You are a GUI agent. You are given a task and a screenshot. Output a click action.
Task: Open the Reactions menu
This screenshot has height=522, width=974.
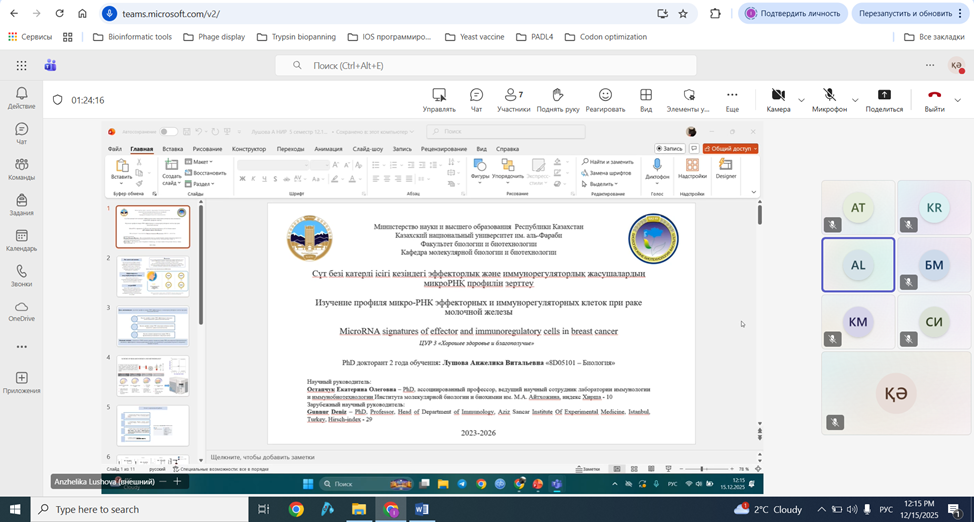605,99
